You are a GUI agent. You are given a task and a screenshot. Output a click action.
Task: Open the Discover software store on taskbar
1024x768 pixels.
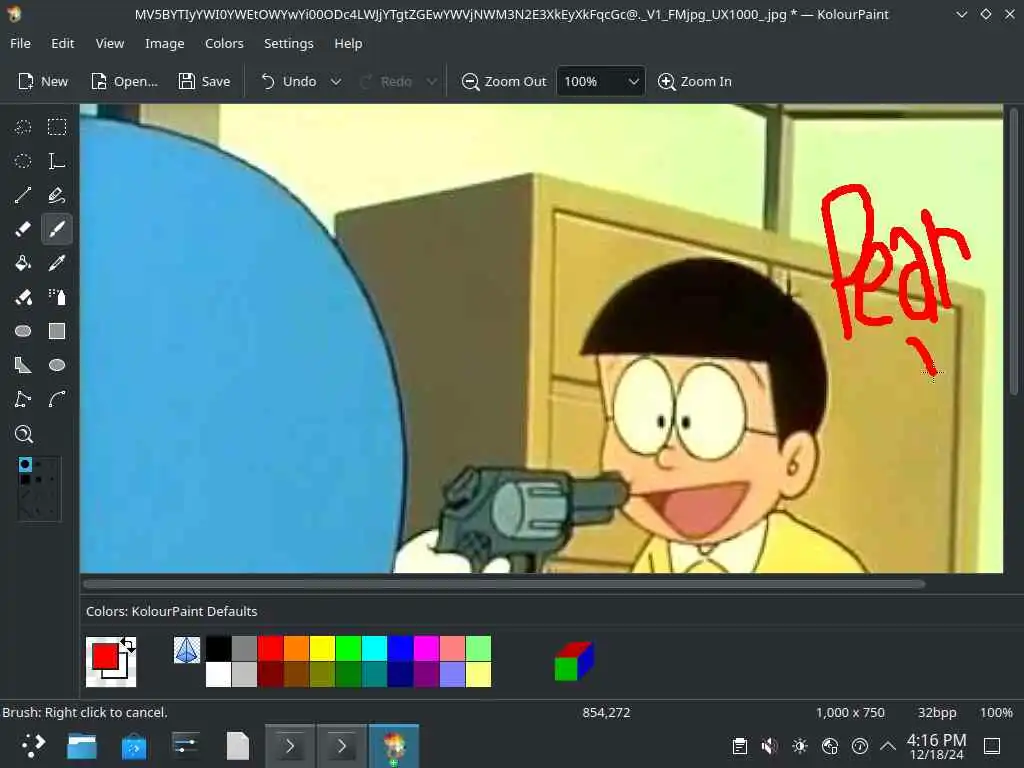[134, 746]
